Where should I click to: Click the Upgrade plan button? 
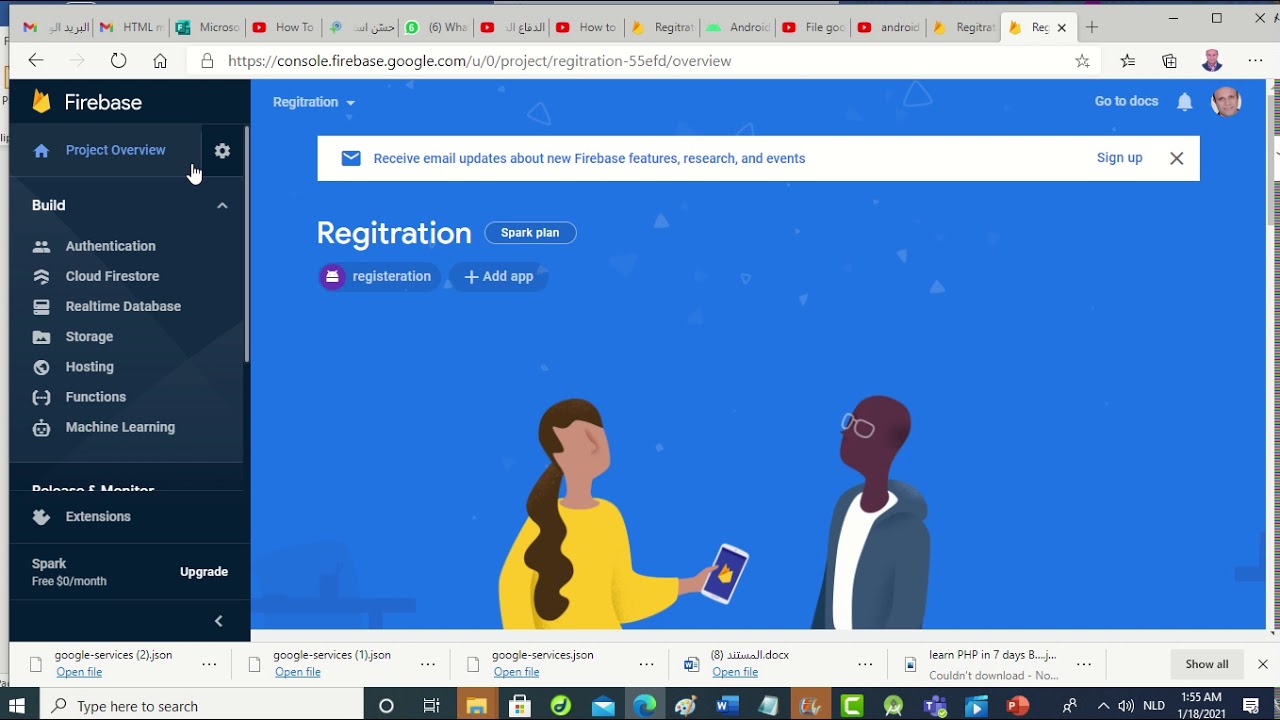[x=204, y=572]
